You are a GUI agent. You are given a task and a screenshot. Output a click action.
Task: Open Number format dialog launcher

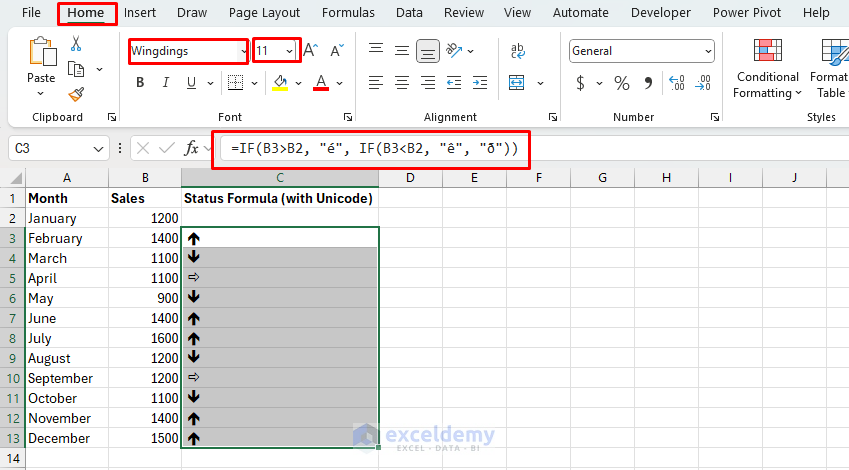[715, 117]
